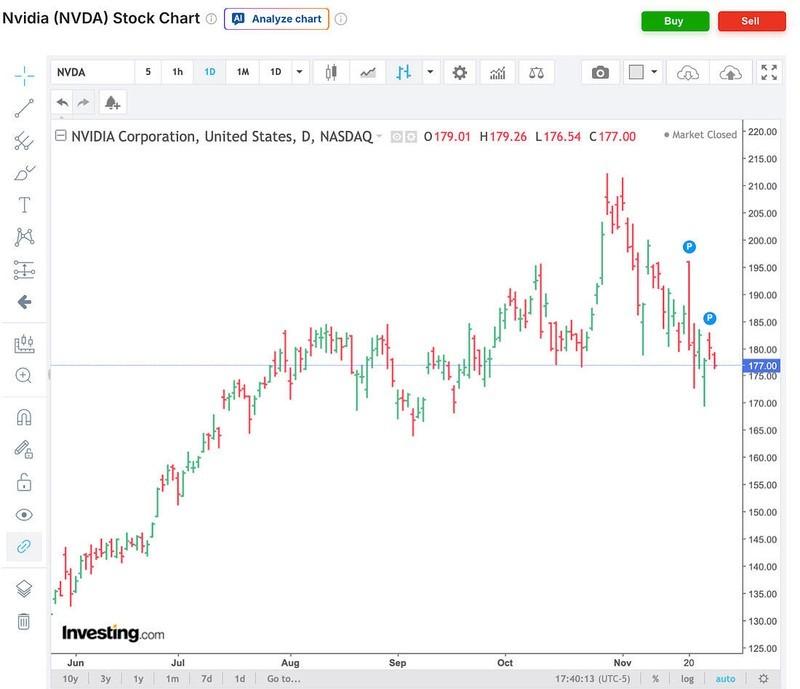Open the indicators chart icon
Image resolution: width=800 pixels, height=689 pixels.
tap(495, 72)
